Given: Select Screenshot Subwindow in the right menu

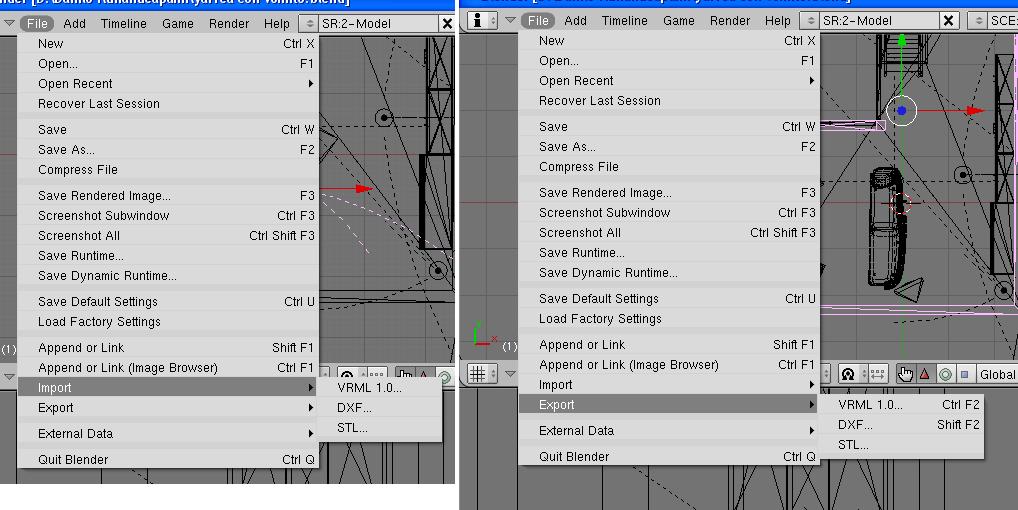Looking at the screenshot, I should point(669,213).
